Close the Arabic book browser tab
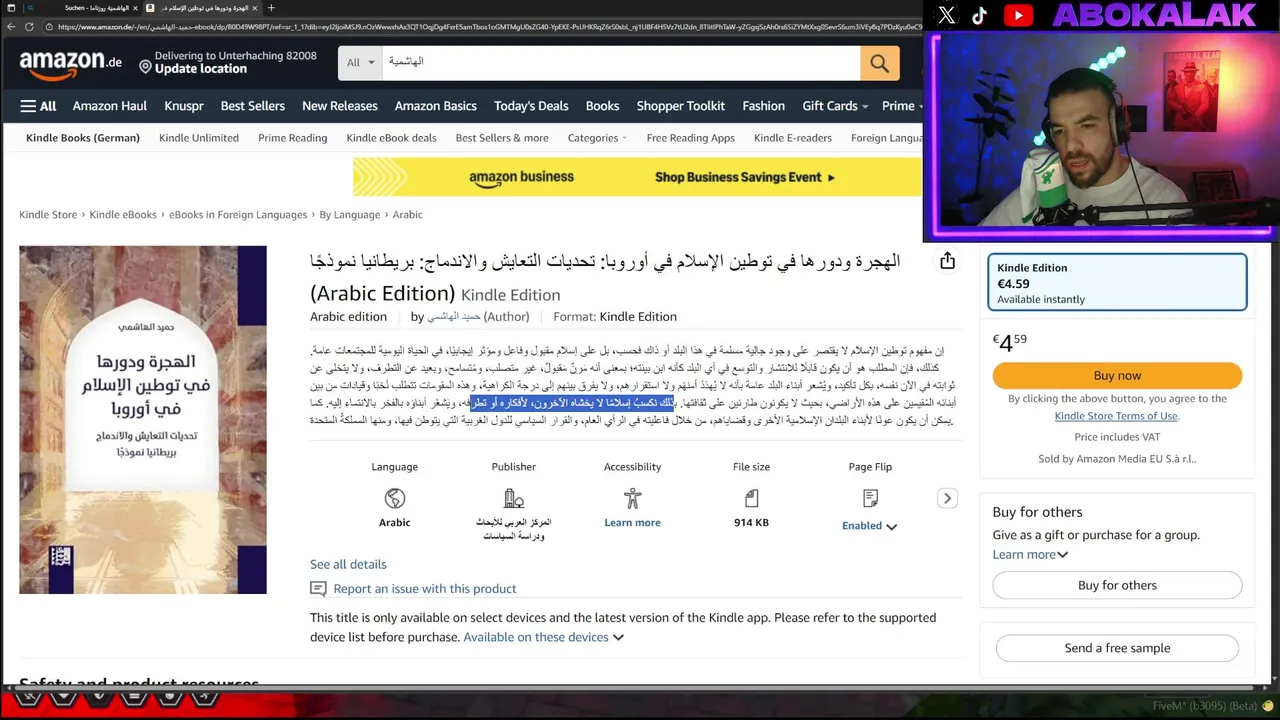1280x720 pixels. point(257,8)
